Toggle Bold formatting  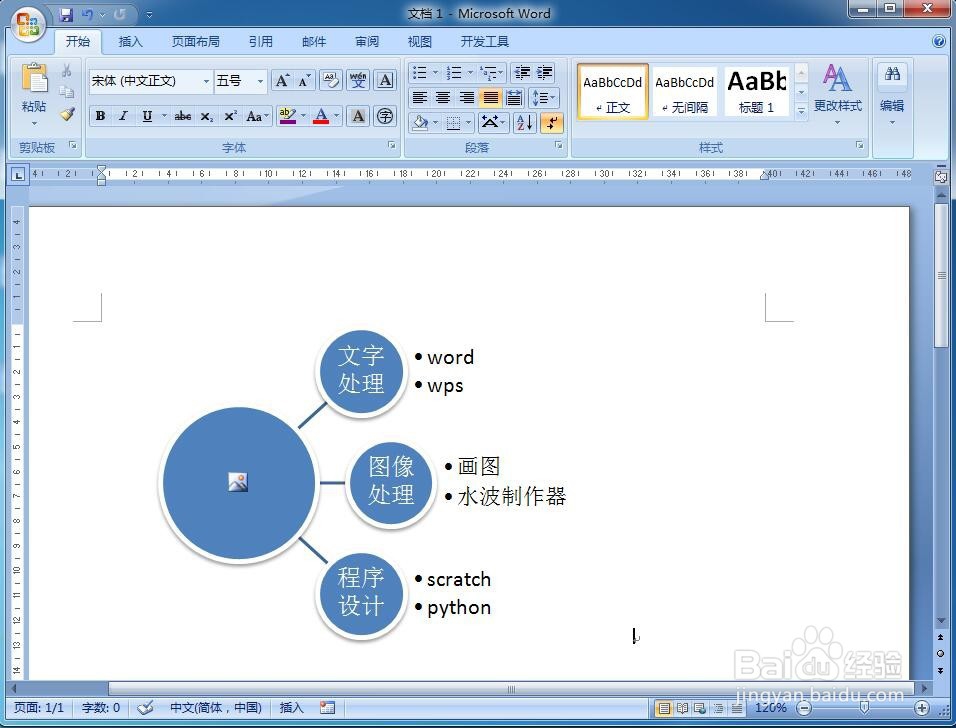tap(101, 116)
